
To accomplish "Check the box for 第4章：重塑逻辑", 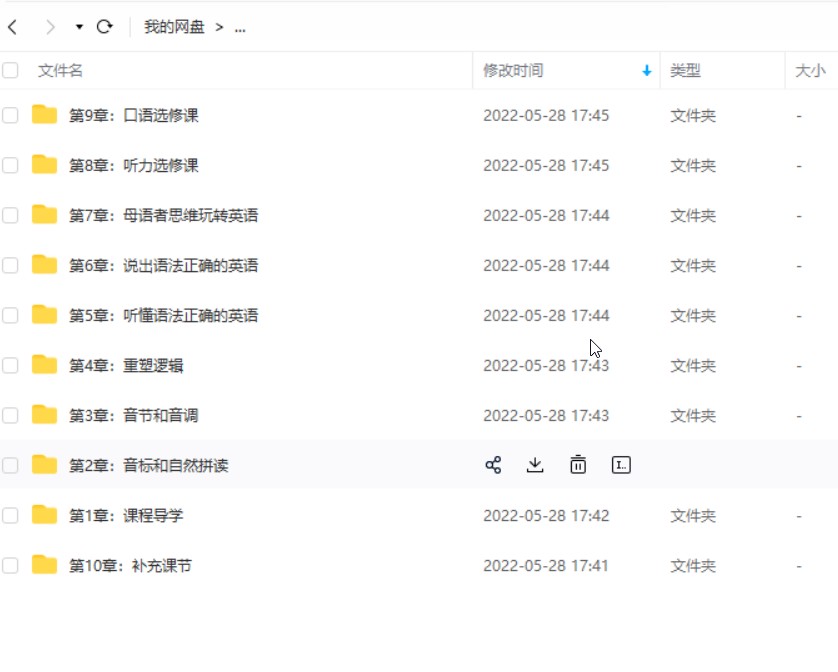I will pyautogui.click(x=10, y=365).
